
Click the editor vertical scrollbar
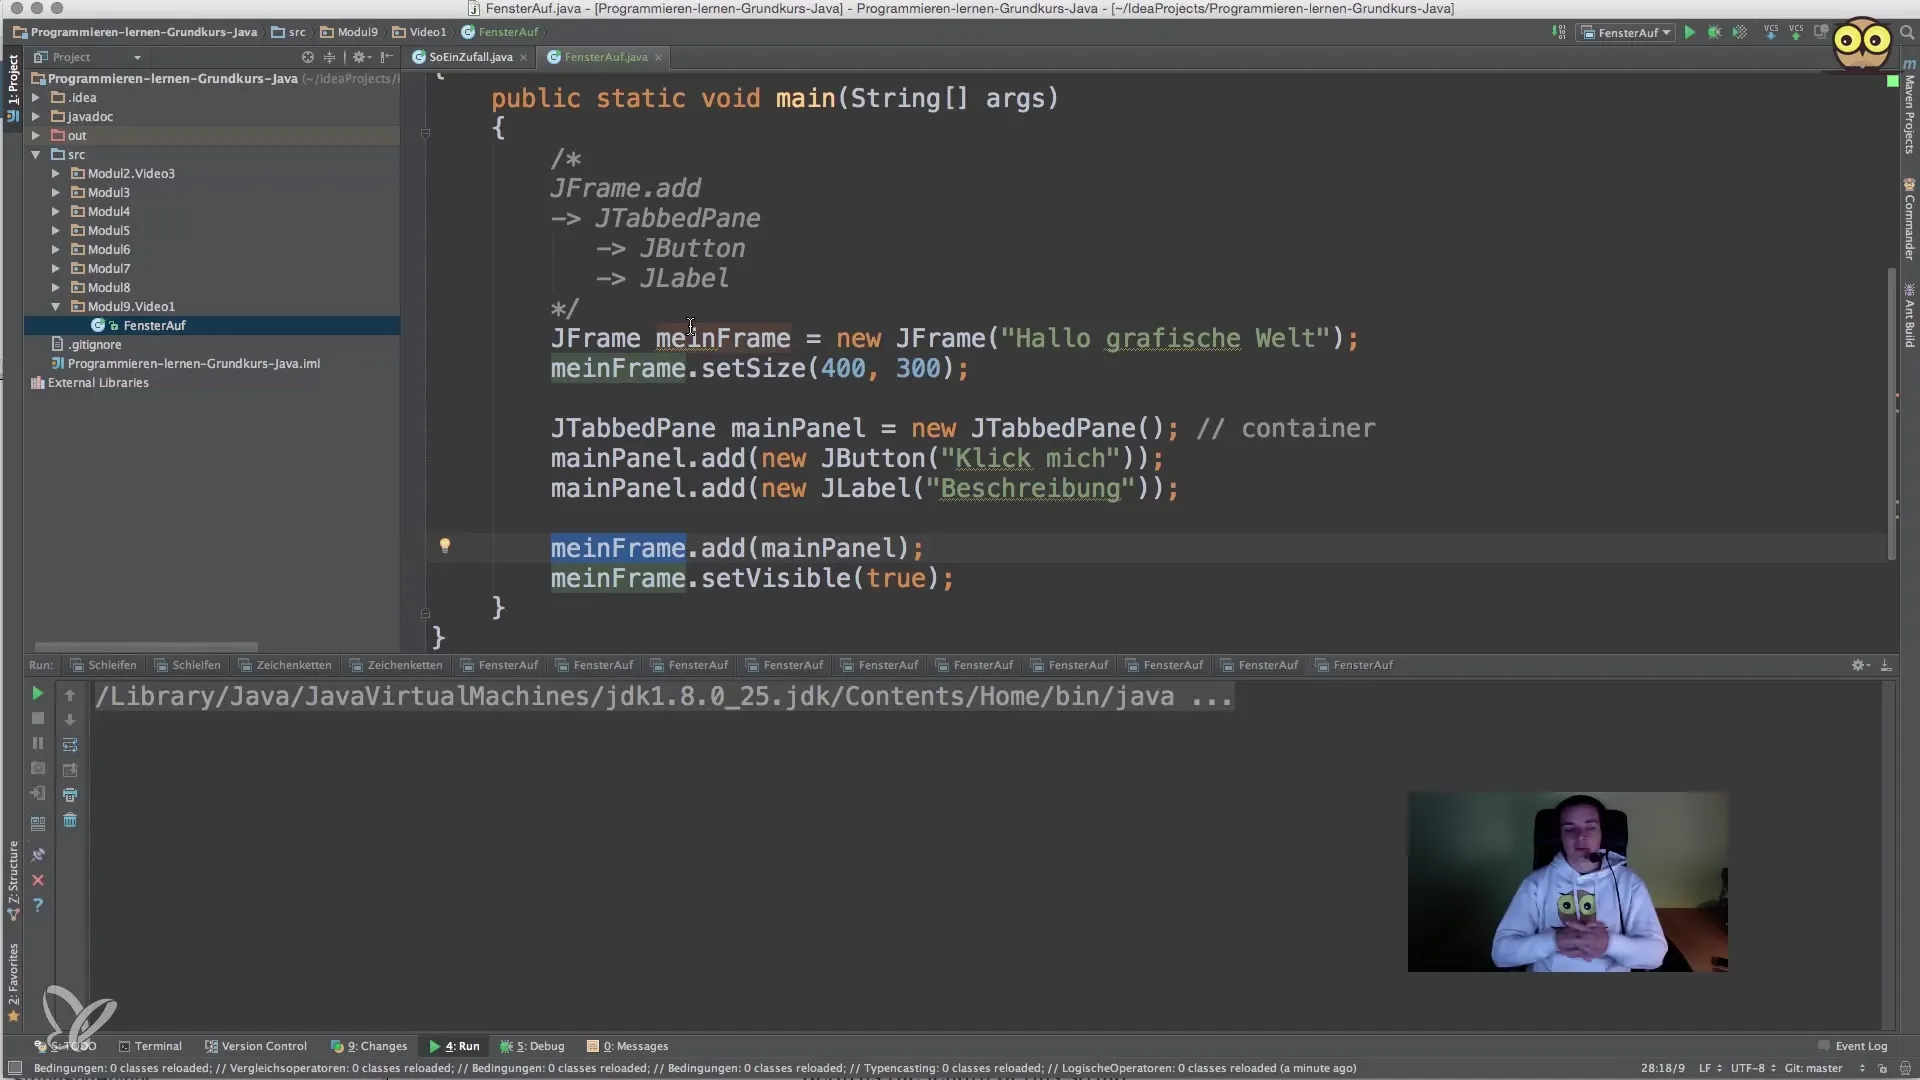click(1891, 414)
